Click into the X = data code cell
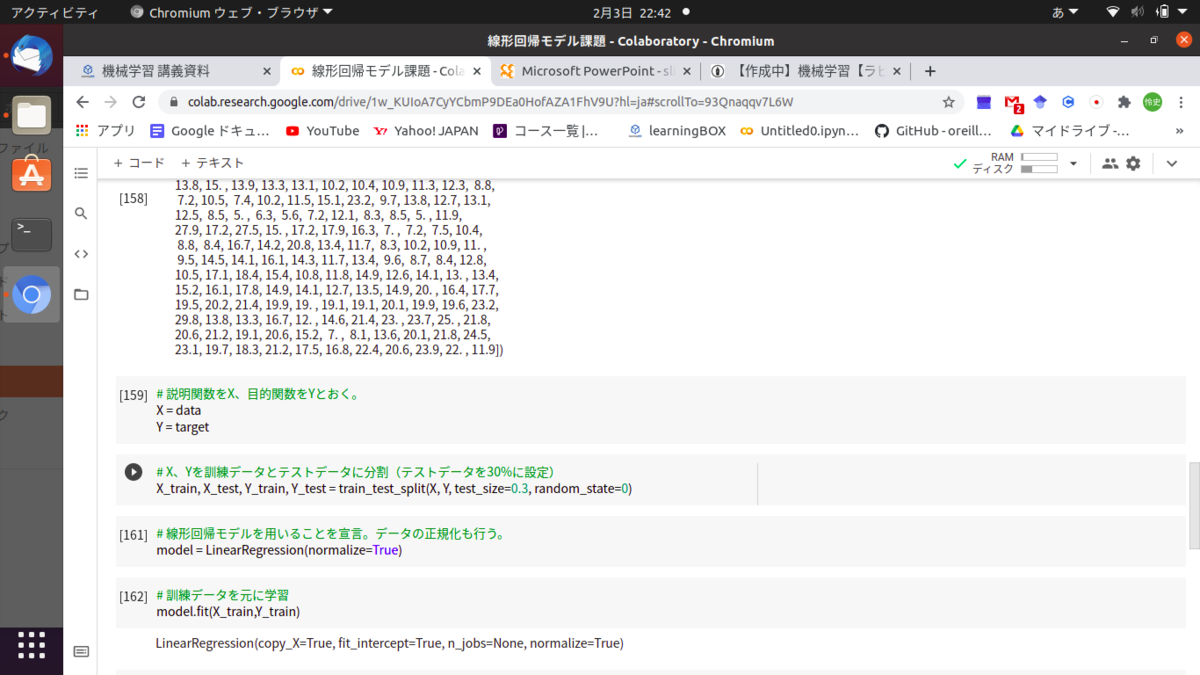Screen dimensions: 1200x675 point(650,410)
